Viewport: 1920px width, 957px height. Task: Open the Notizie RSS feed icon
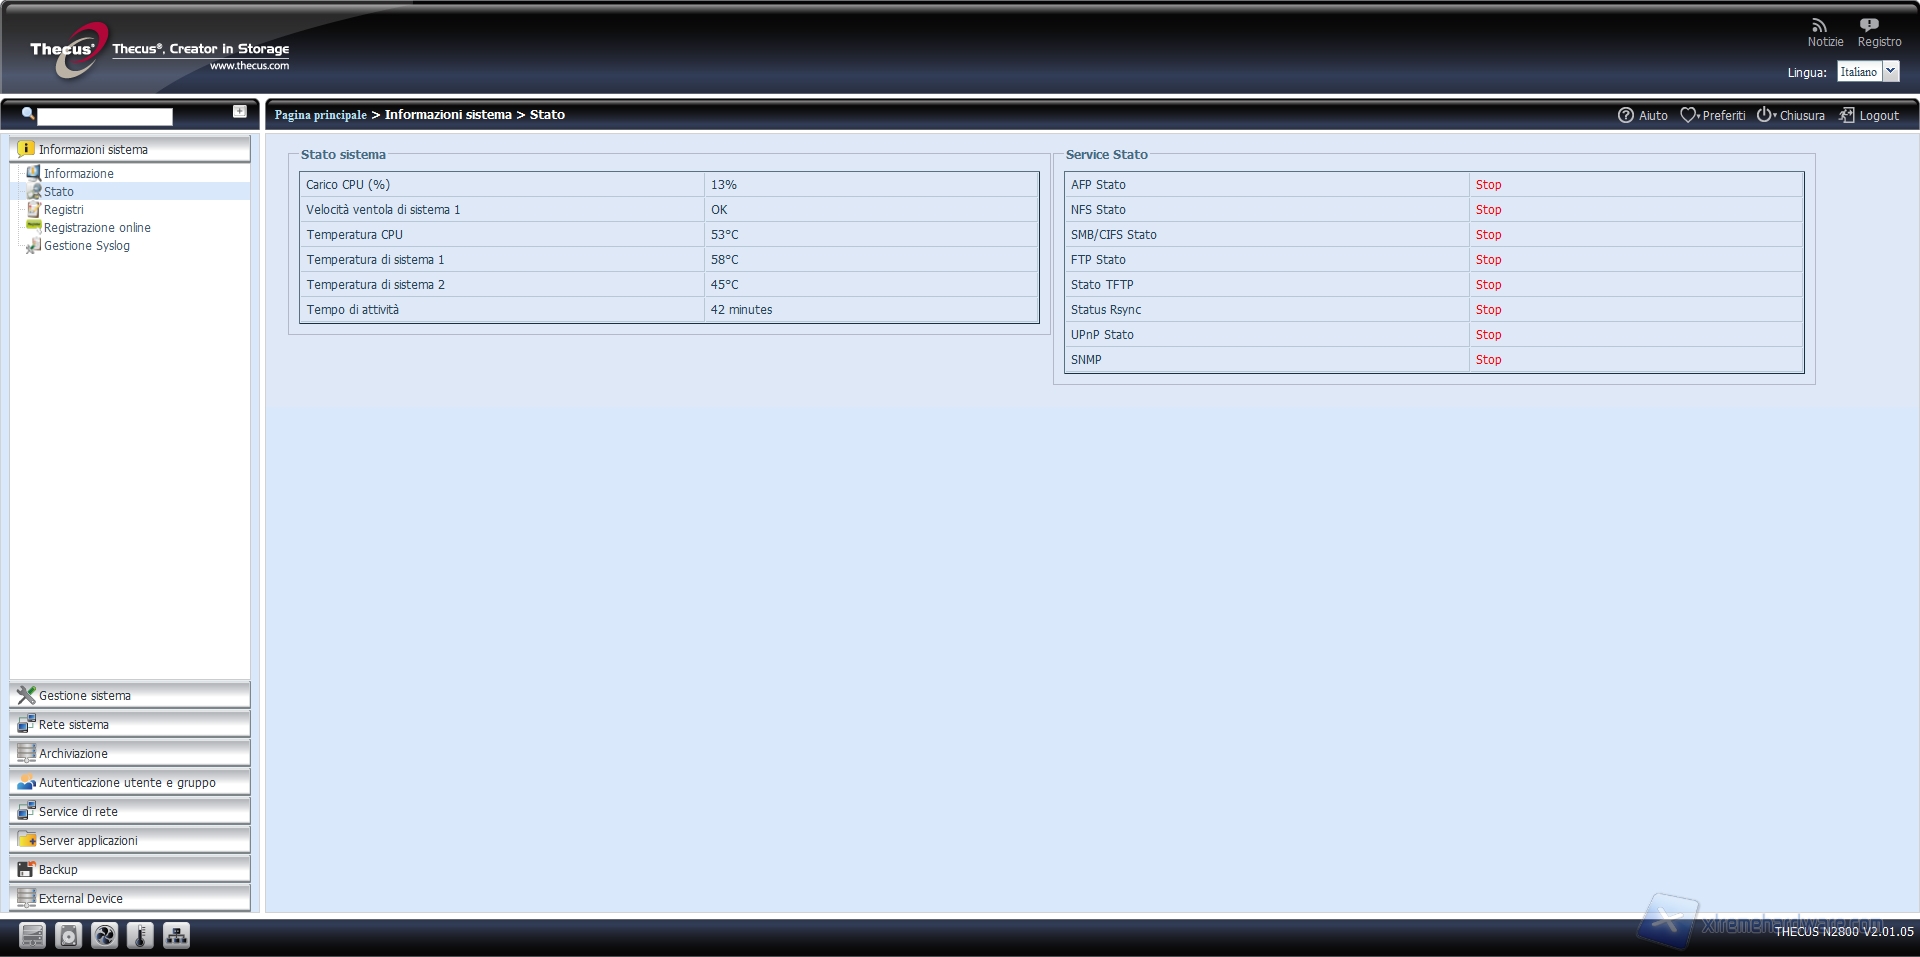(1819, 26)
